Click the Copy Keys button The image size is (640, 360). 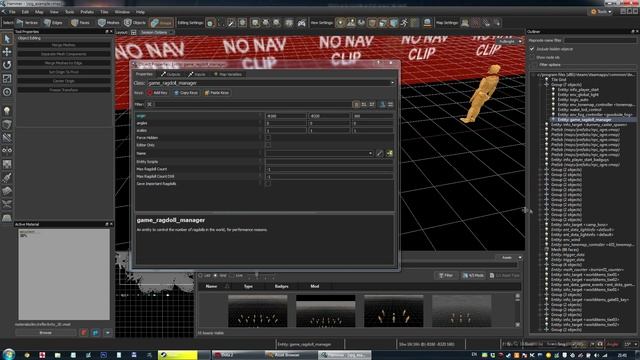186,93
